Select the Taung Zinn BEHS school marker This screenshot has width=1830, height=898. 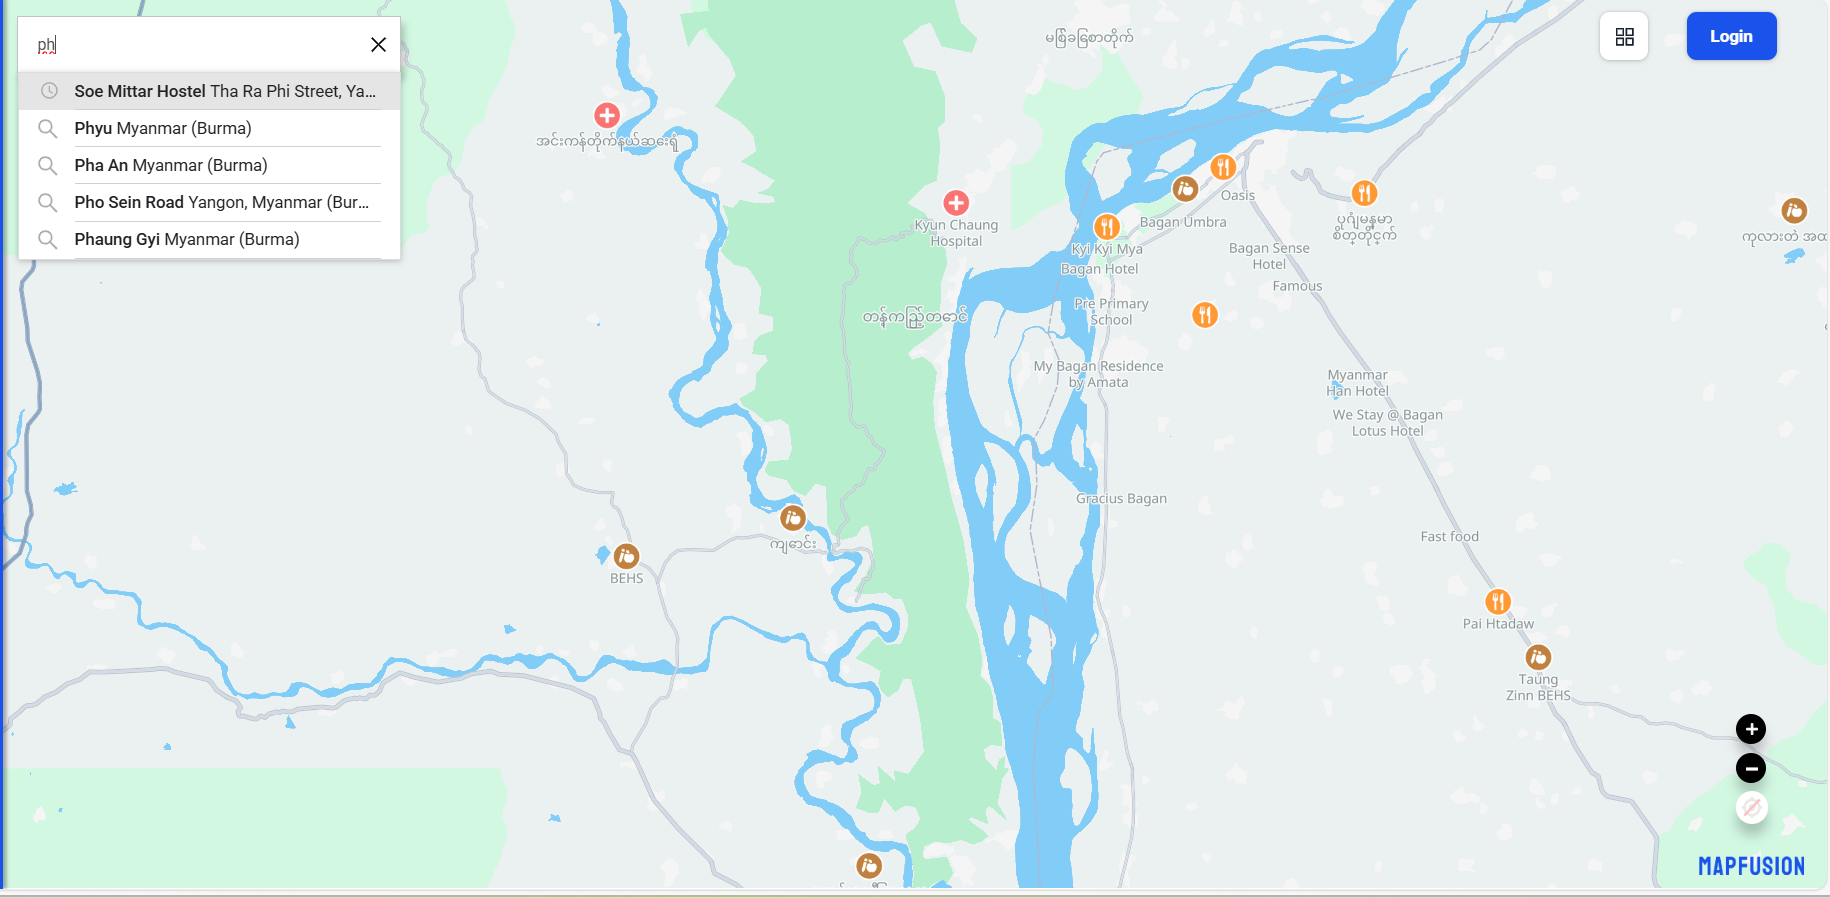click(x=1538, y=657)
